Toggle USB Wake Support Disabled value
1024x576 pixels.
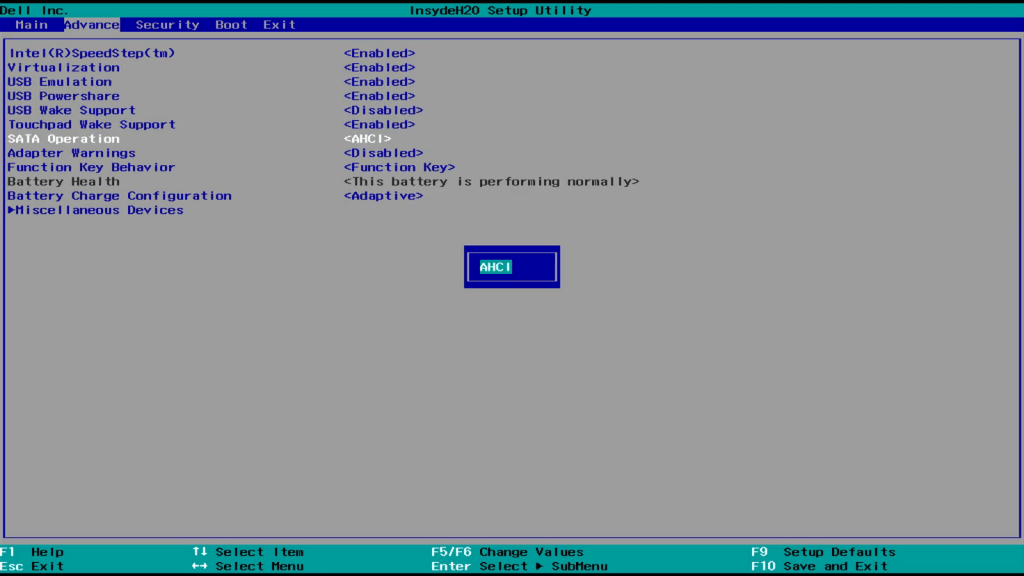(383, 111)
